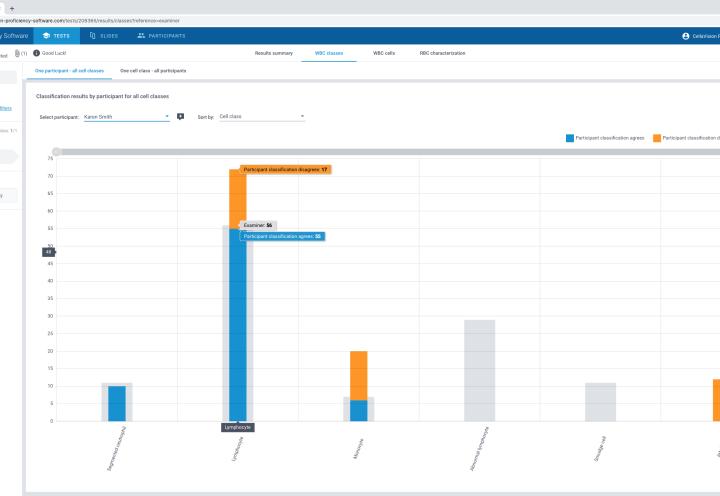The width and height of the screenshot is (720, 496).
Task: Select the WBC classes tab
Action: click(329, 53)
